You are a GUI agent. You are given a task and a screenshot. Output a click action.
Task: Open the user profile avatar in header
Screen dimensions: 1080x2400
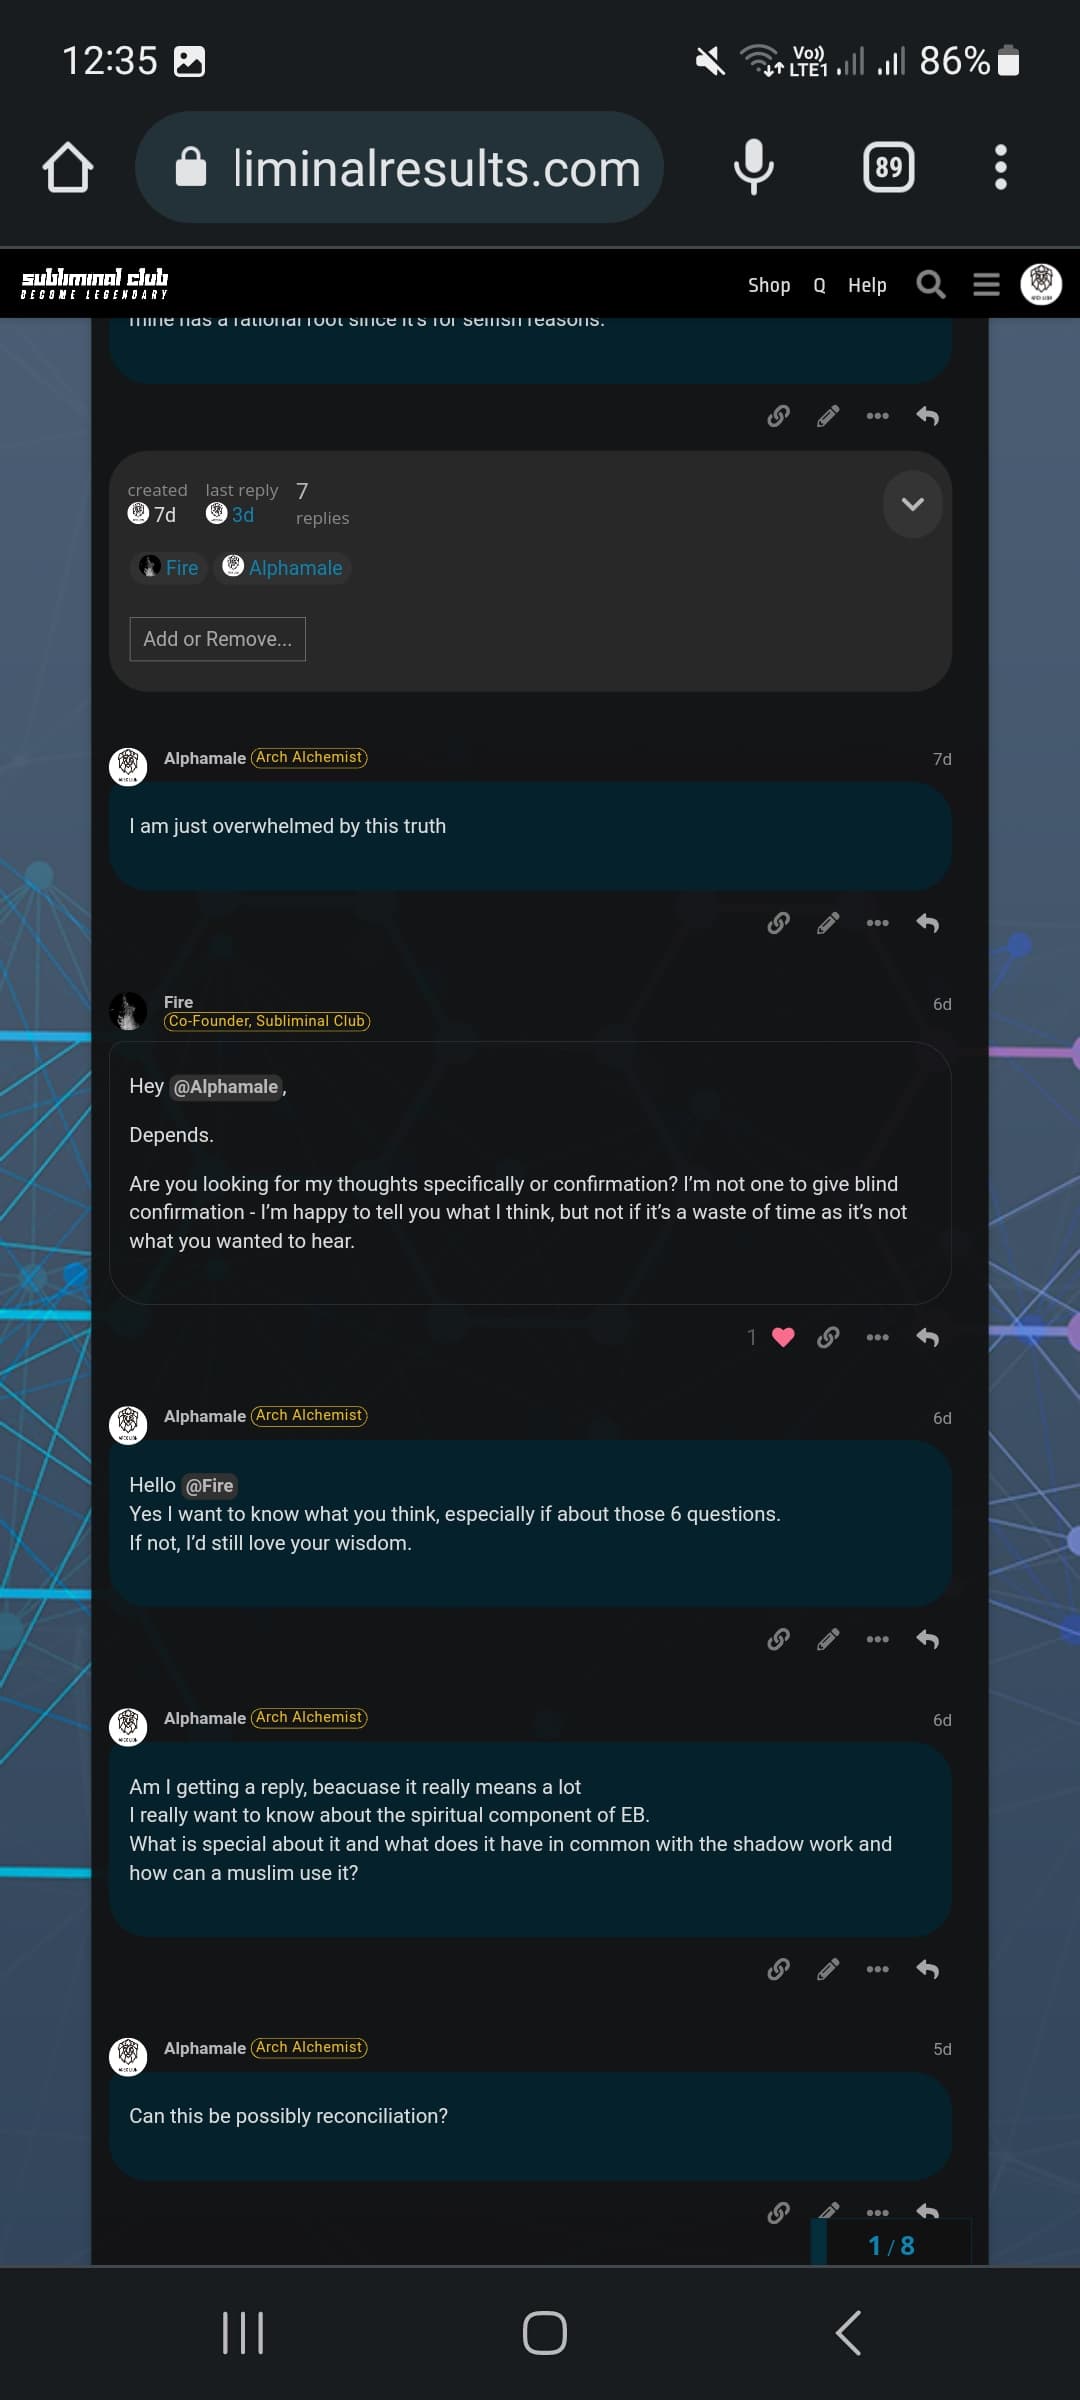1041,284
